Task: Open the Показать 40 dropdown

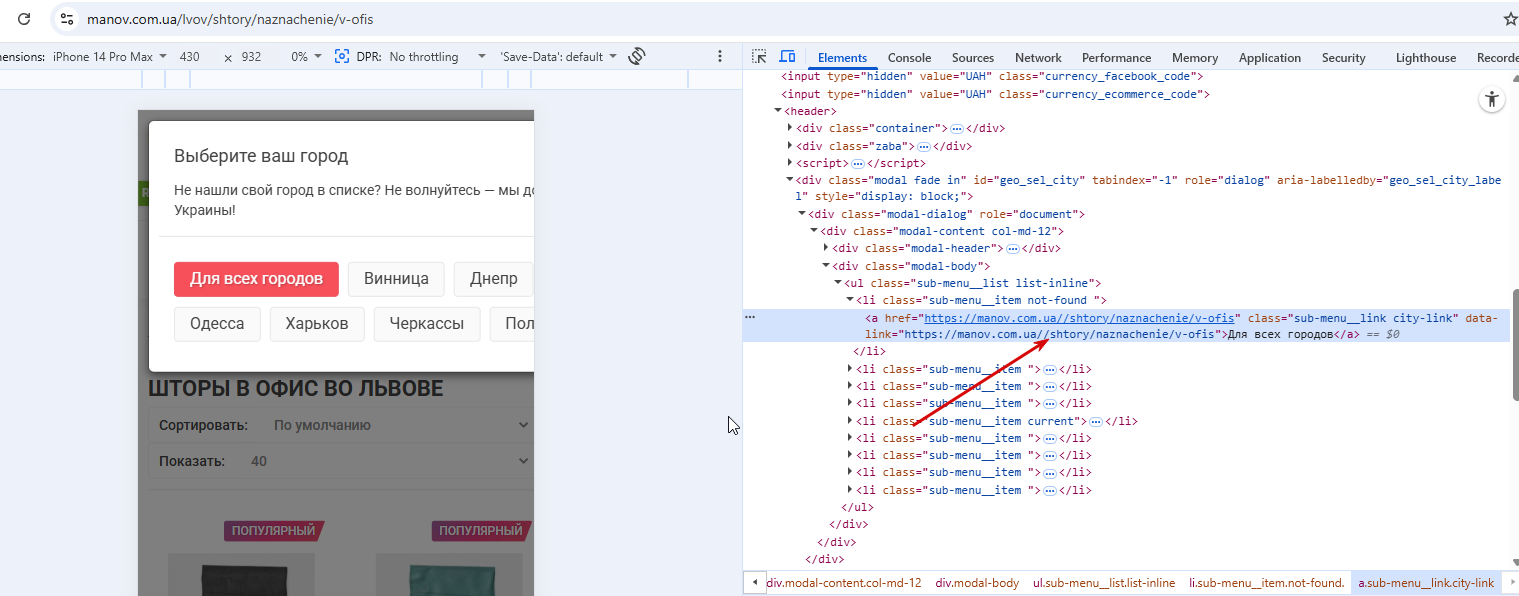Action: pyautogui.click(x=341, y=461)
